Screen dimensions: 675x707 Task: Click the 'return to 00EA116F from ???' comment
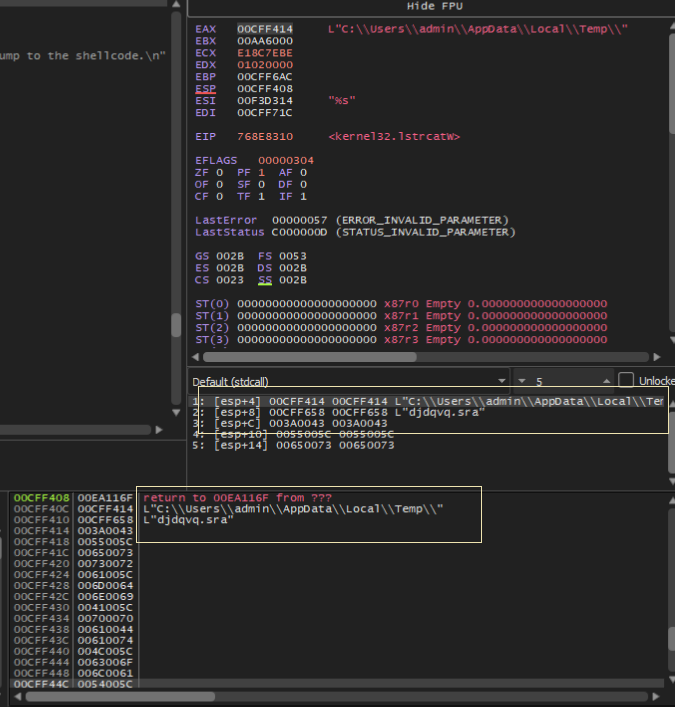click(x=237, y=498)
